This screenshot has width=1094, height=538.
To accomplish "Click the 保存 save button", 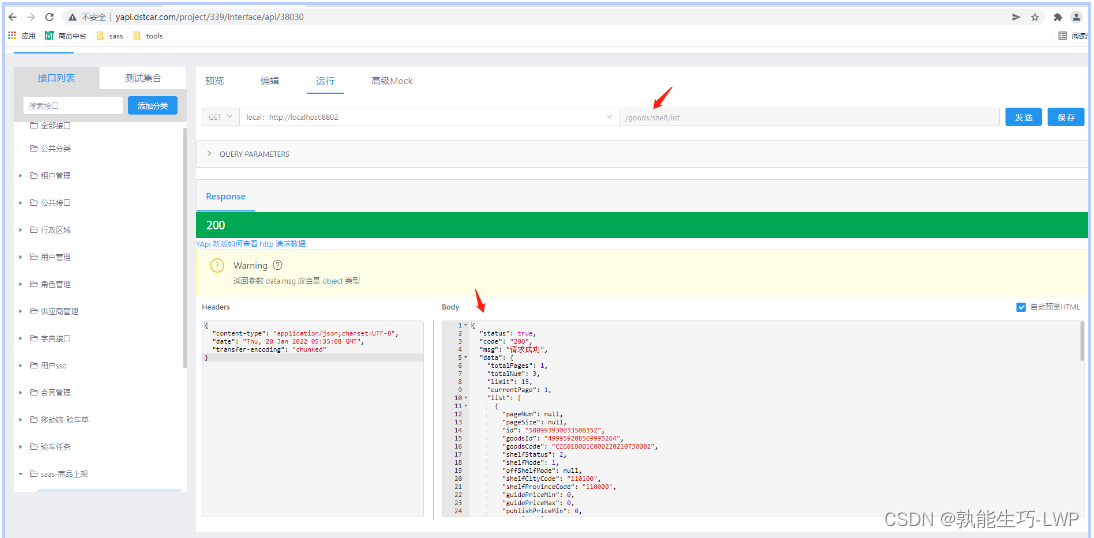I will tap(1066, 117).
